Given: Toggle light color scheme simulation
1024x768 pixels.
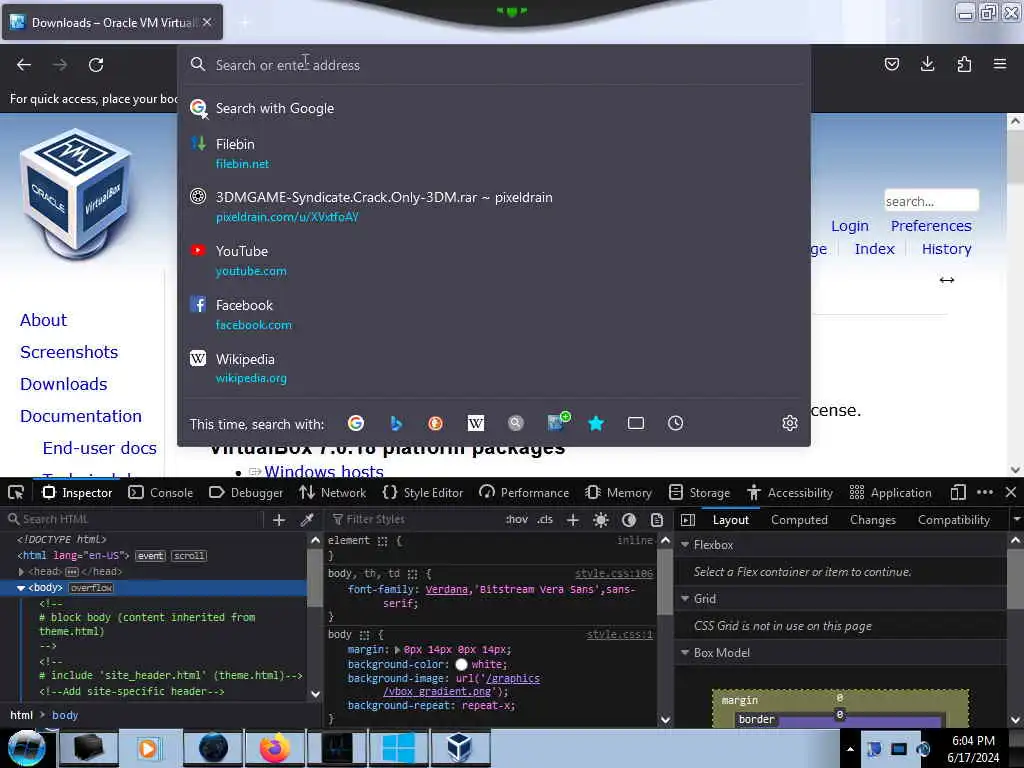Looking at the screenshot, I should point(601,520).
